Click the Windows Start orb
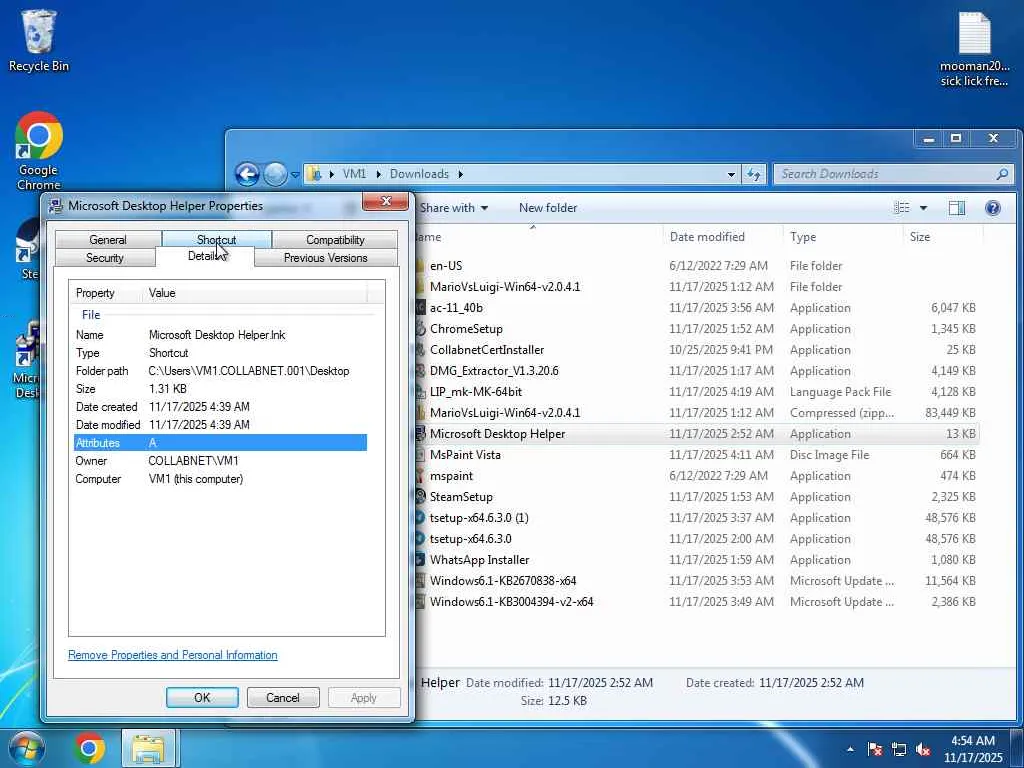Image resolution: width=1024 pixels, height=768 pixels. pos(26,748)
